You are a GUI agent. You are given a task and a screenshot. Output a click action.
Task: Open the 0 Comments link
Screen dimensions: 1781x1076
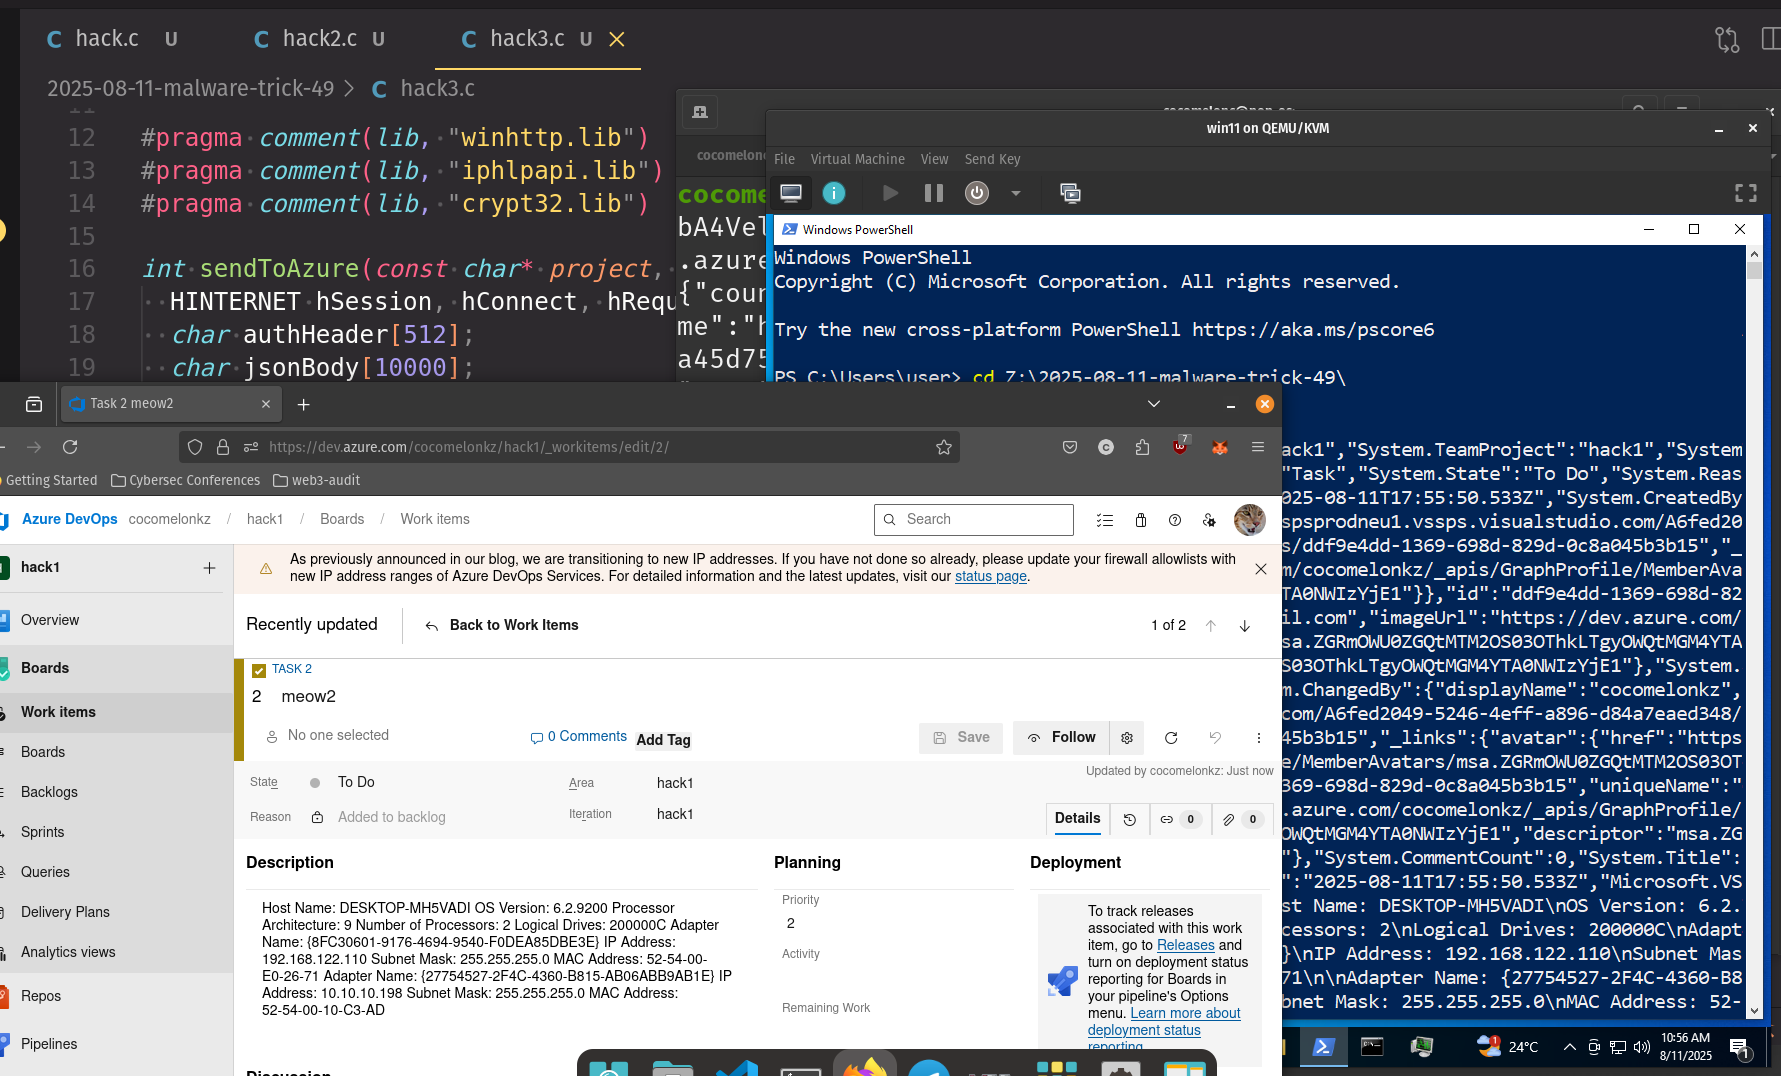pos(579,737)
